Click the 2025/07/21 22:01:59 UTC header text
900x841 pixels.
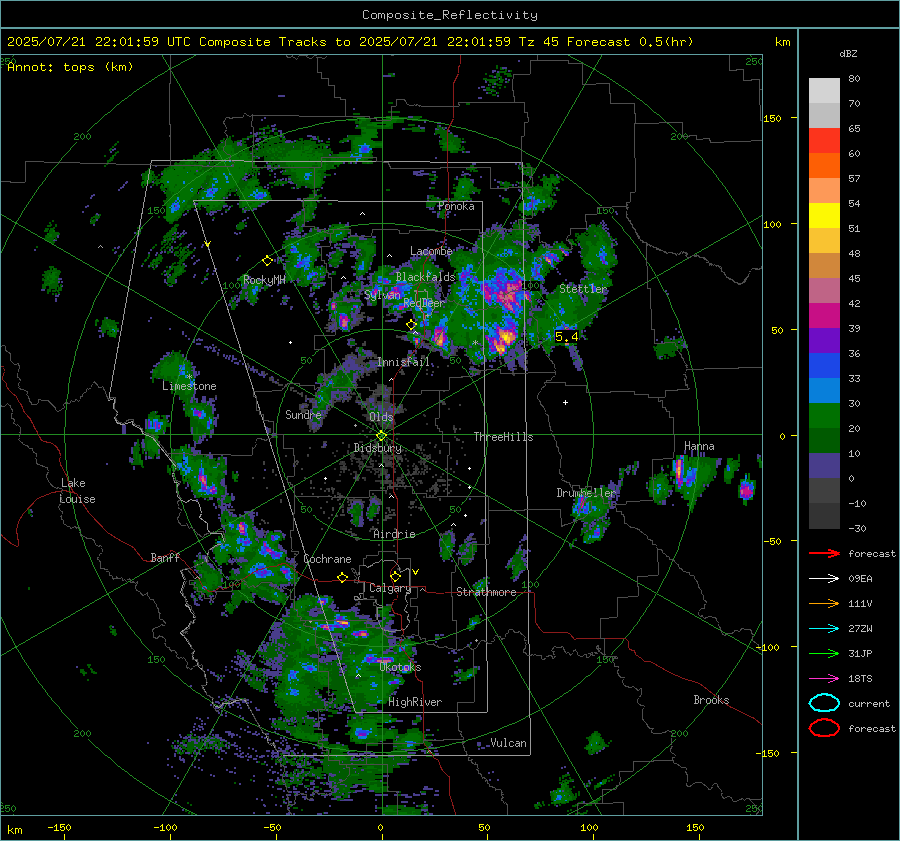pos(99,42)
